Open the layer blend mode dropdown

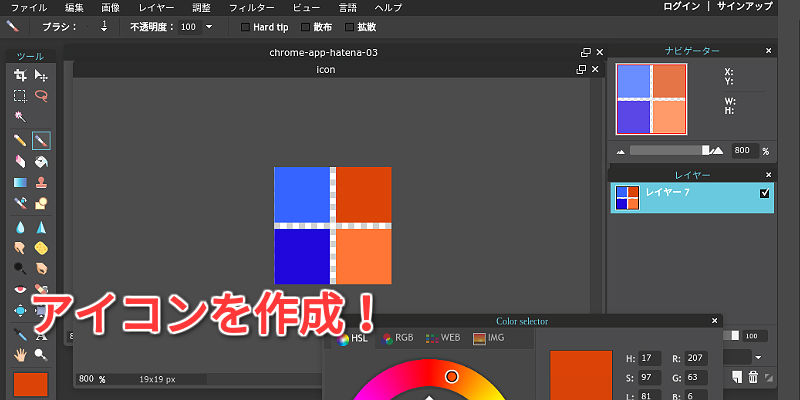[x=758, y=357]
